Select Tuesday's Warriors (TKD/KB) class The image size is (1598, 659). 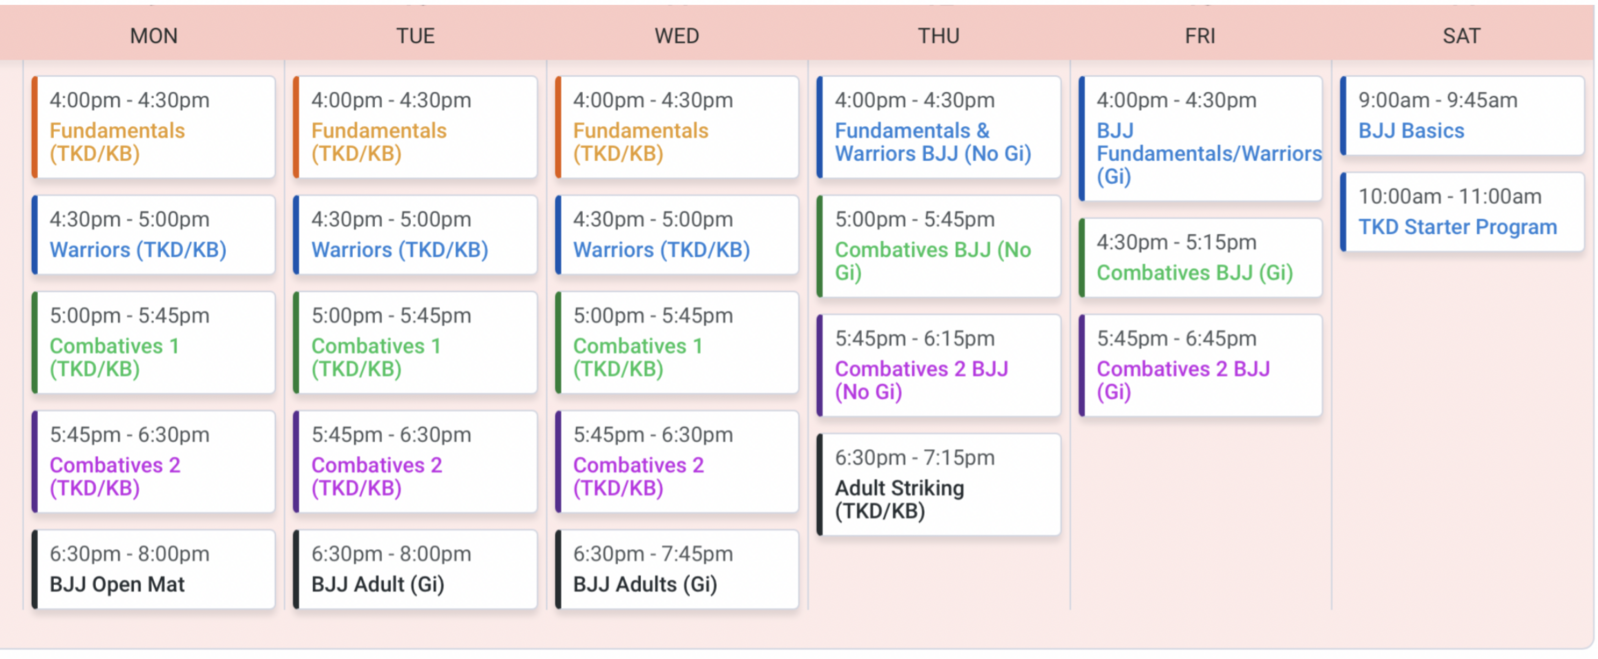416,235
